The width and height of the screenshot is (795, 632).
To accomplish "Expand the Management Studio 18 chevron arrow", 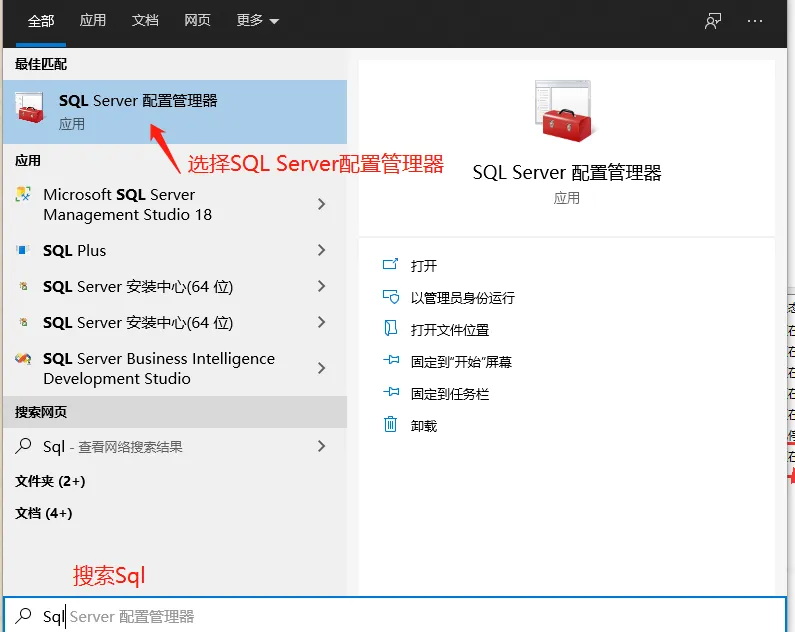I will [x=321, y=204].
